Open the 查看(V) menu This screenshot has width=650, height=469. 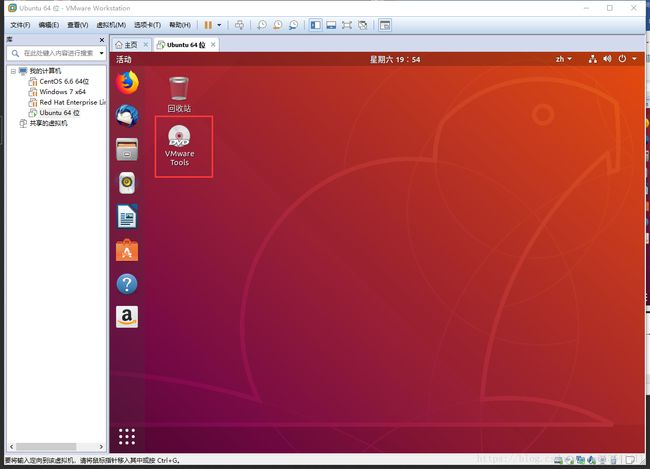[78, 25]
